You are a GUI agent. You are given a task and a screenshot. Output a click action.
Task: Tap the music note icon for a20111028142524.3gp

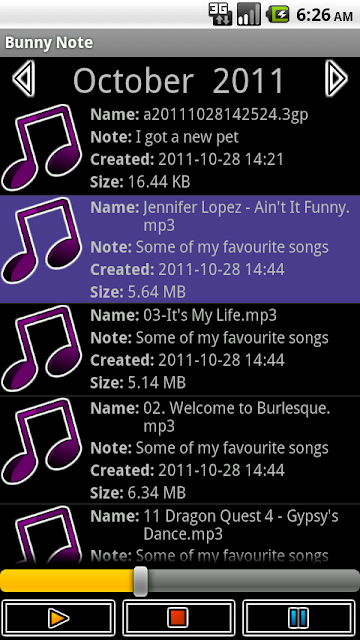(42, 148)
